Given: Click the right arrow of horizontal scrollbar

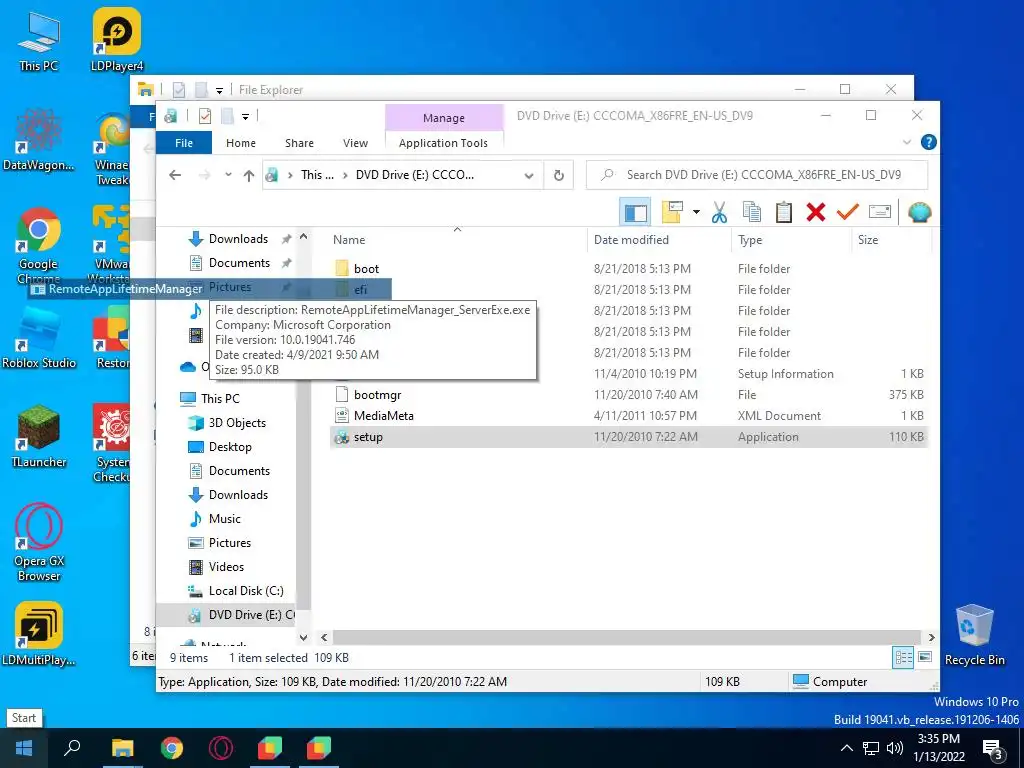Looking at the screenshot, I should point(931,637).
